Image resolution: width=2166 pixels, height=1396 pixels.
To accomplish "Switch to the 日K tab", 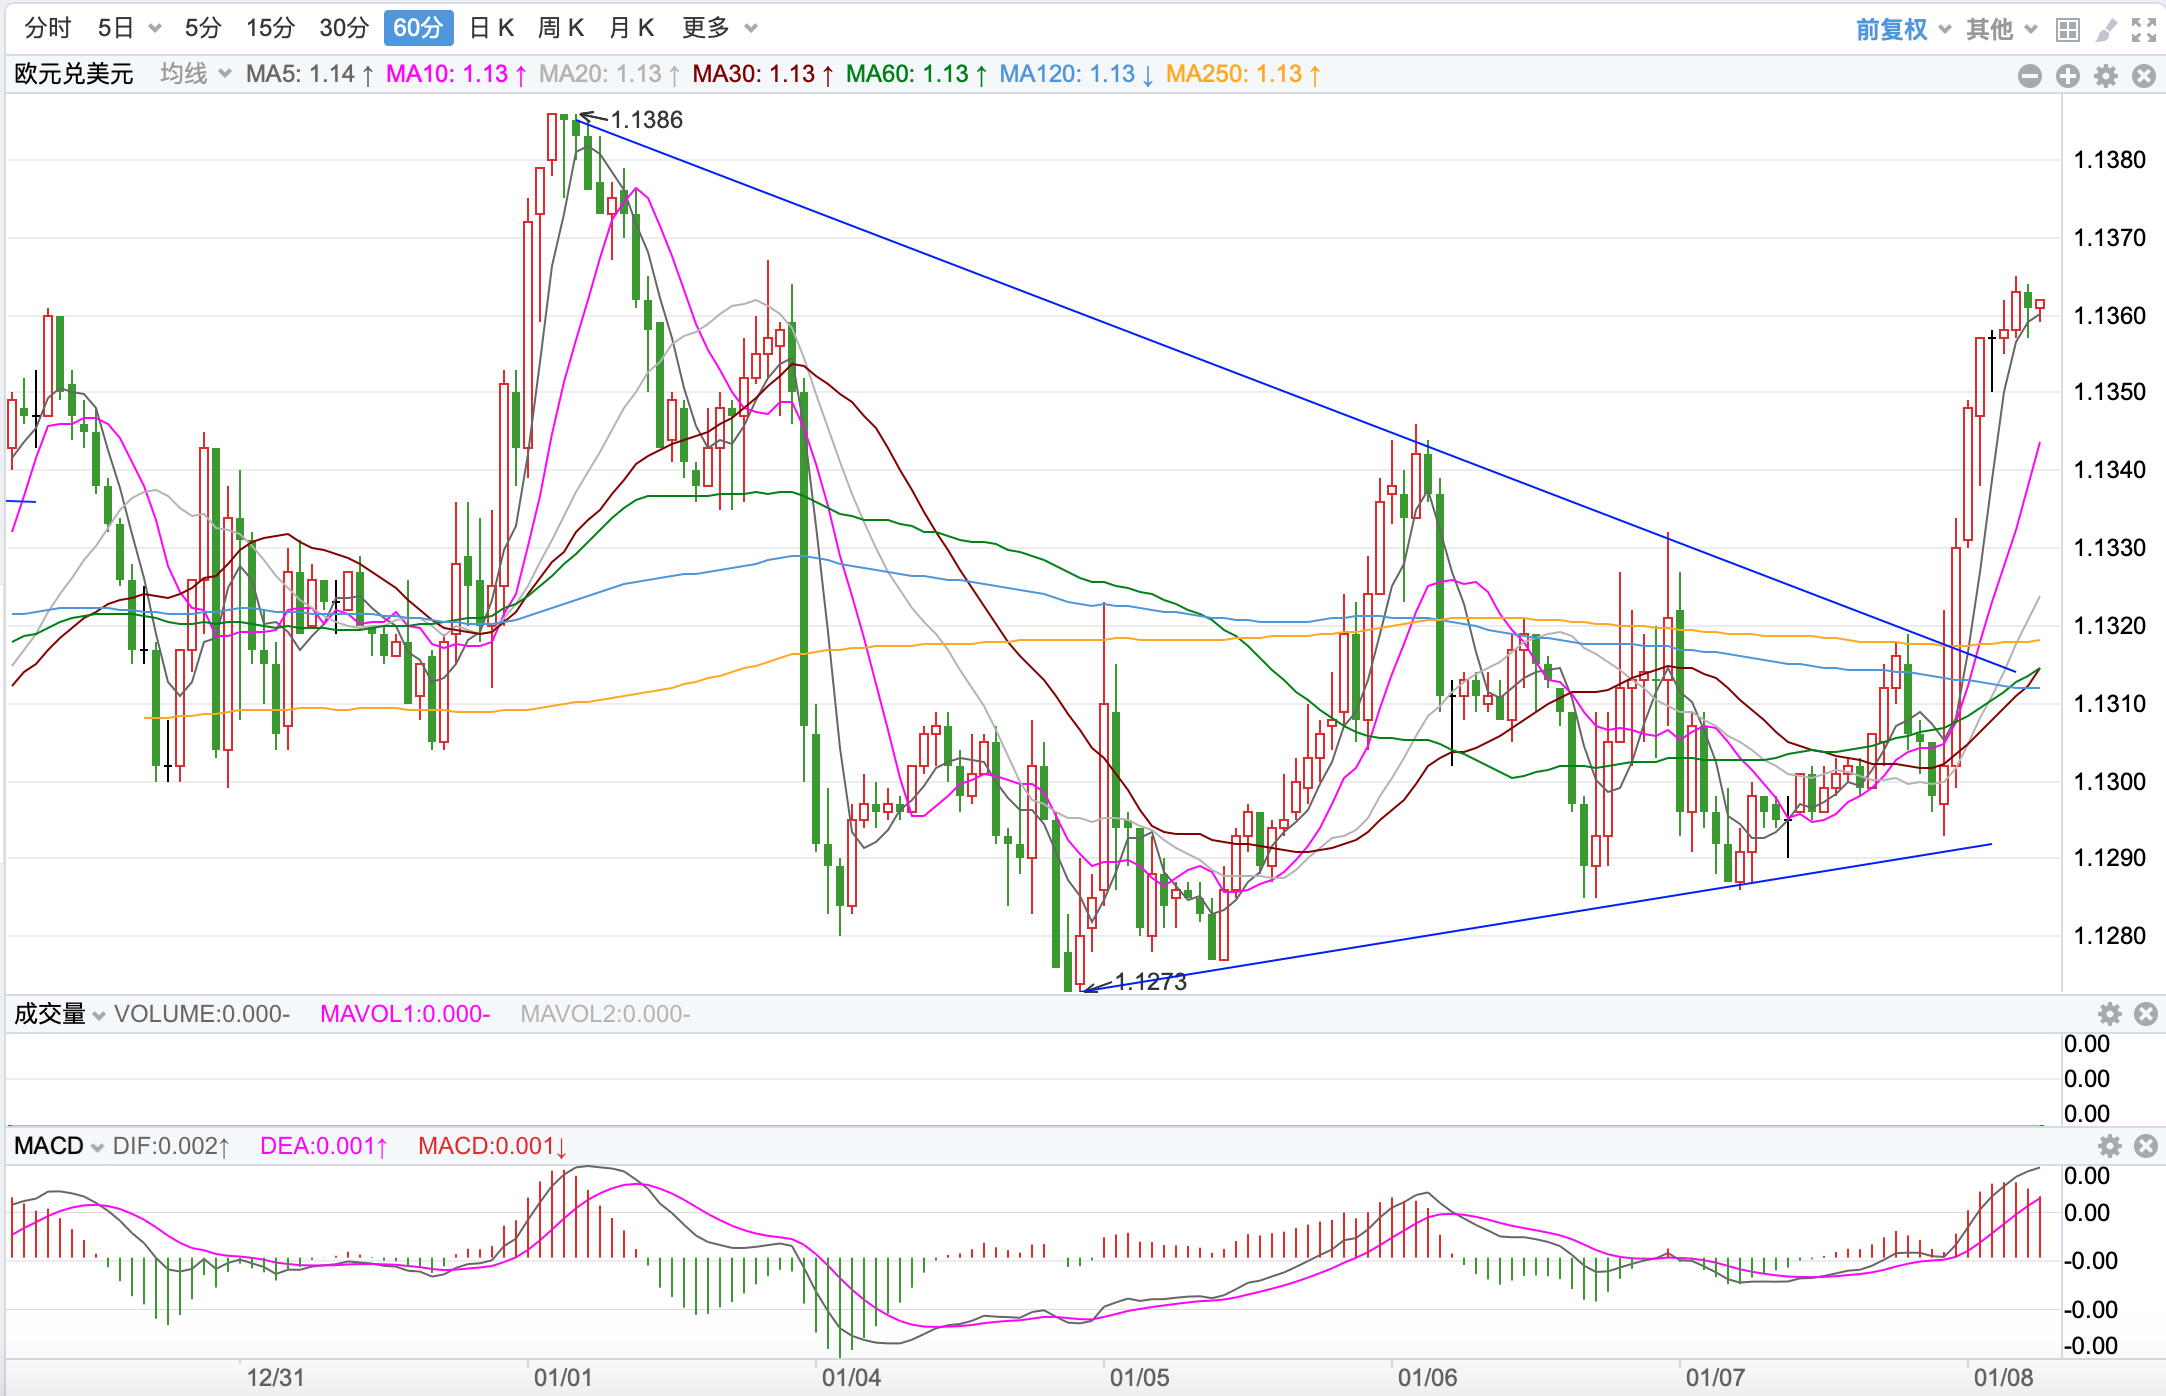I will [x=491, y=28].
